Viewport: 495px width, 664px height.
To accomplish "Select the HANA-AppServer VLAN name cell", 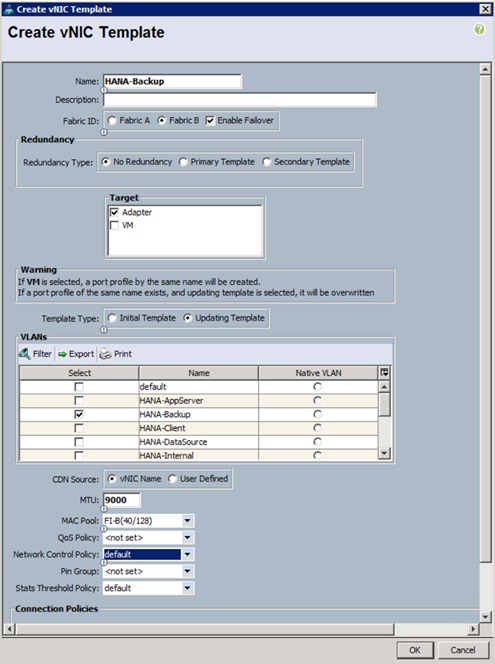I will [x=199, y=401].
